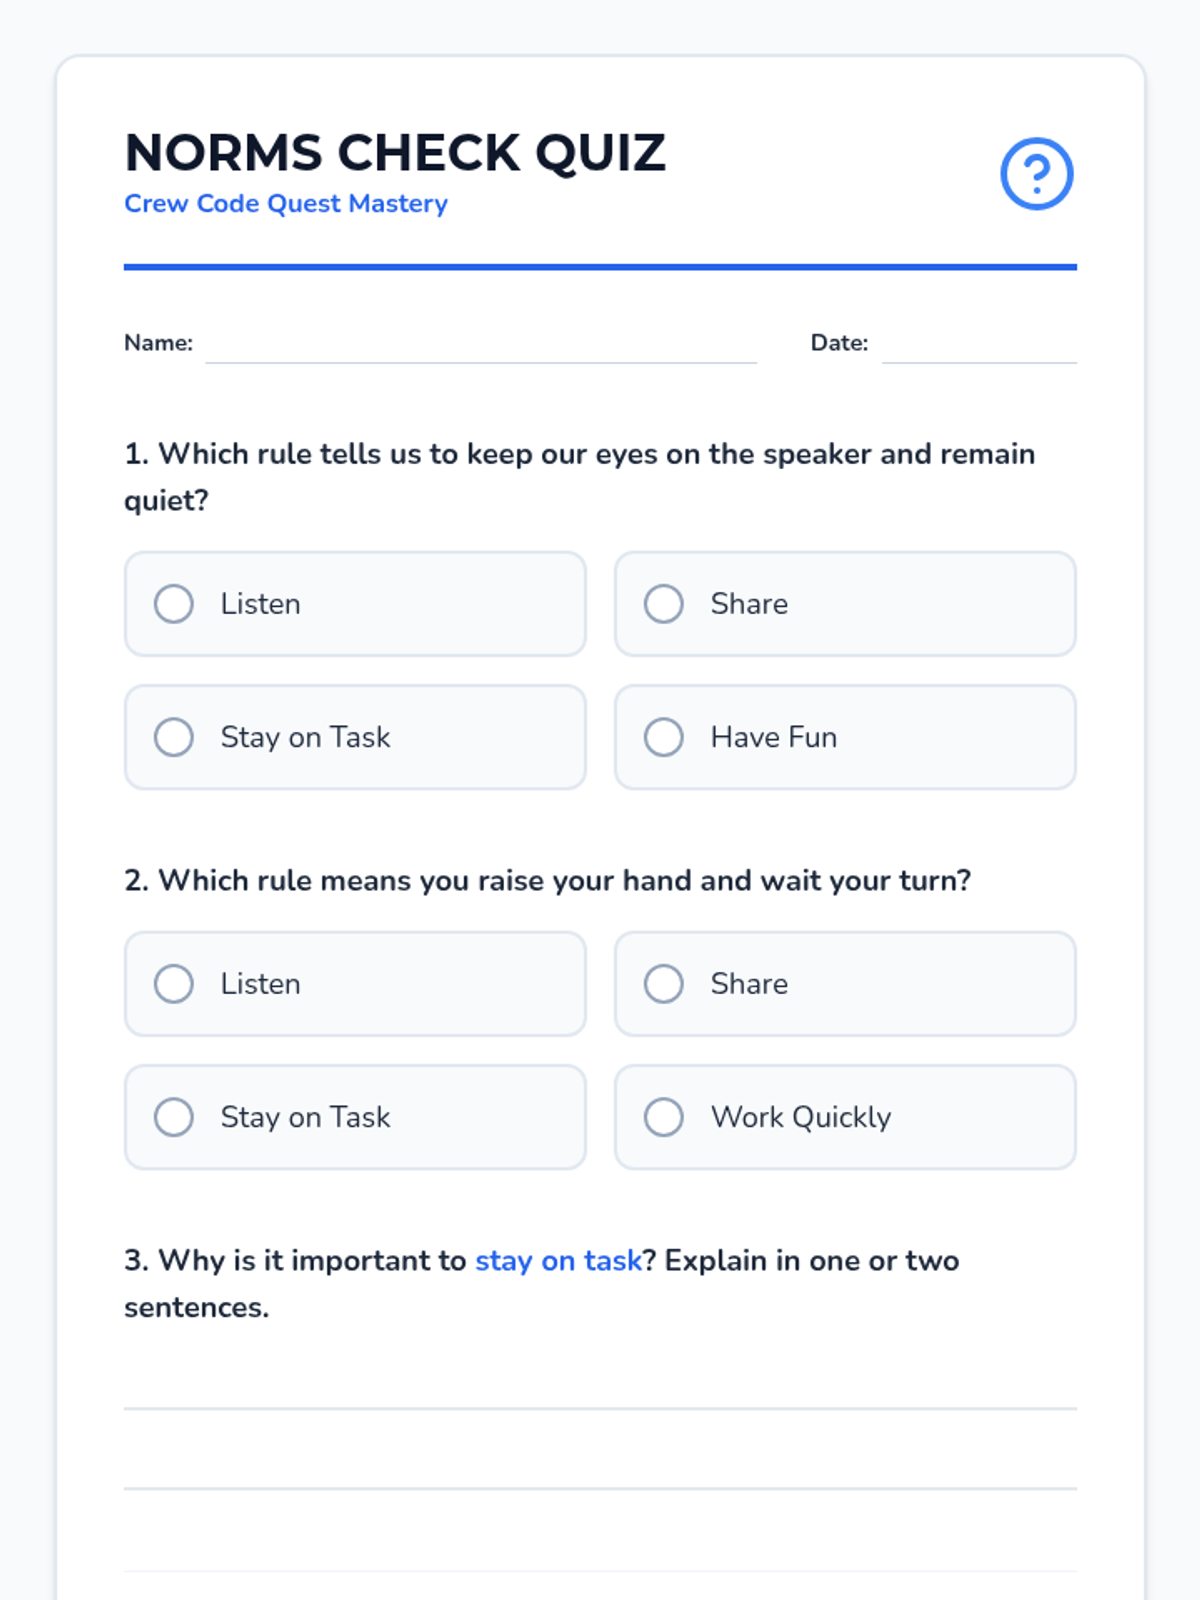Click the question 2 prompt text
1200x1600 pixels.
click(x=548, y=881)
